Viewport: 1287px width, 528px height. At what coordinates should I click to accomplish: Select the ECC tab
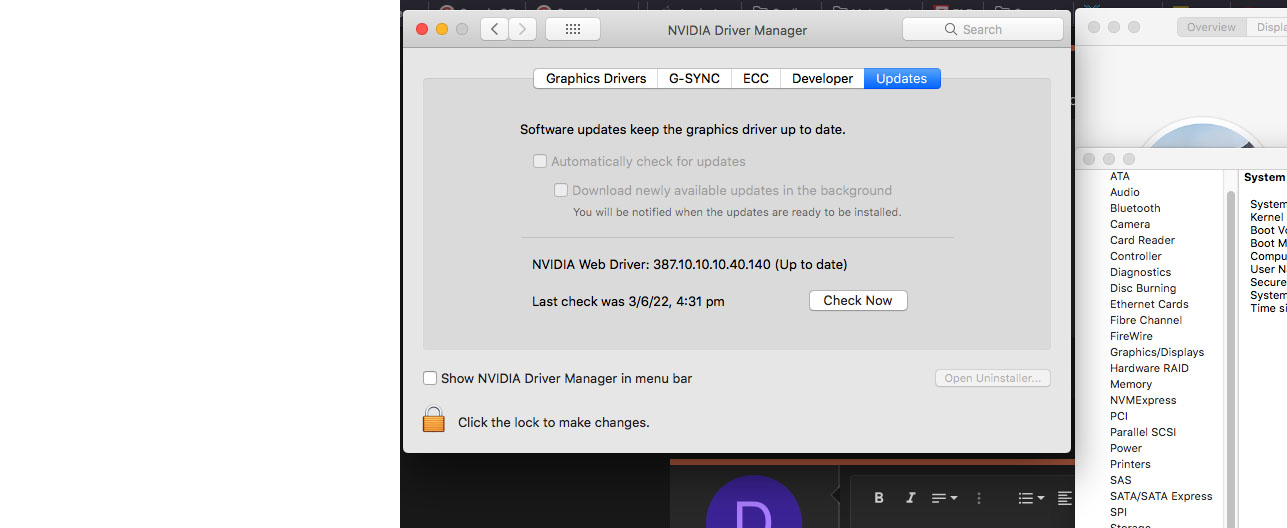click(756, 78)
